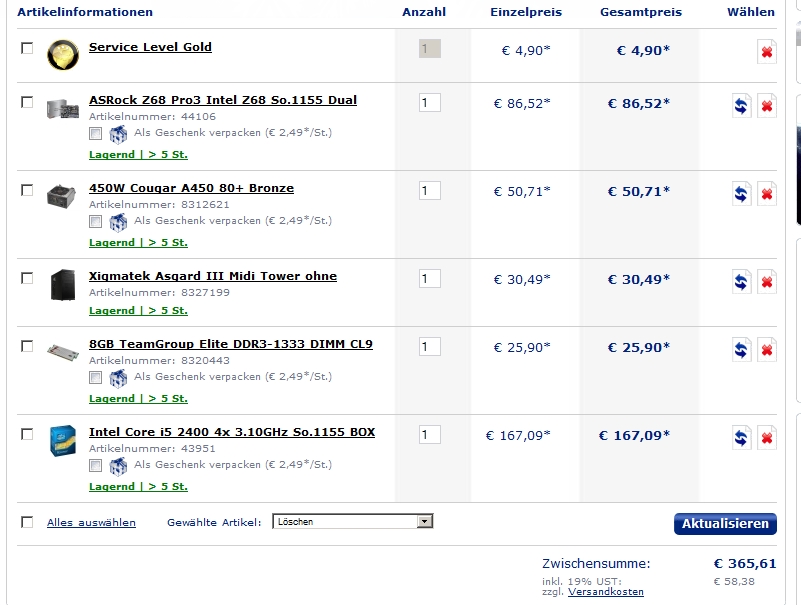
Task: Open stock info Lagernd for Xigmatek Asgard
Action: tap(138, 310)
